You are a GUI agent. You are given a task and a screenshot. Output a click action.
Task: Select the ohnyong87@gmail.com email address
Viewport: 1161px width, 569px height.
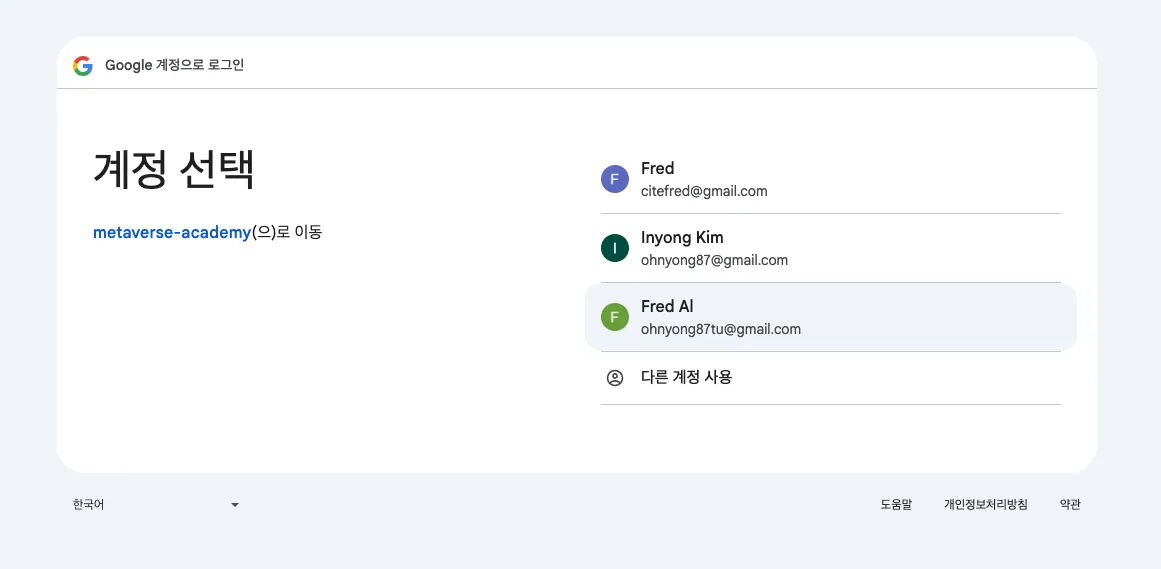(x=714, y=260)
